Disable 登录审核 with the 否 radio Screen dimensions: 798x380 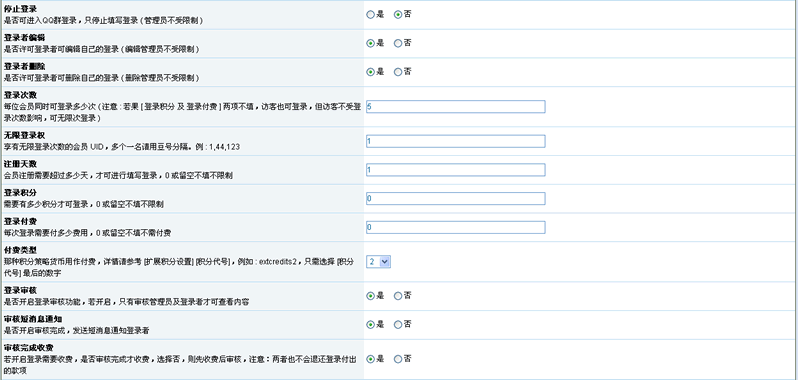tap(398, 296)
